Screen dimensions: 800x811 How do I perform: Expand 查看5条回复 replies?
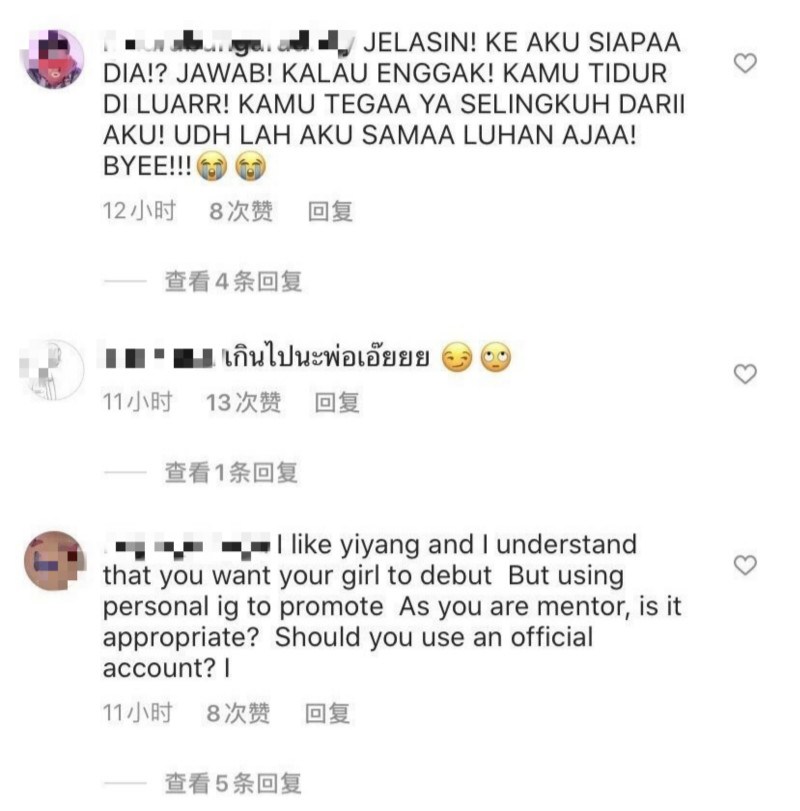233,783
